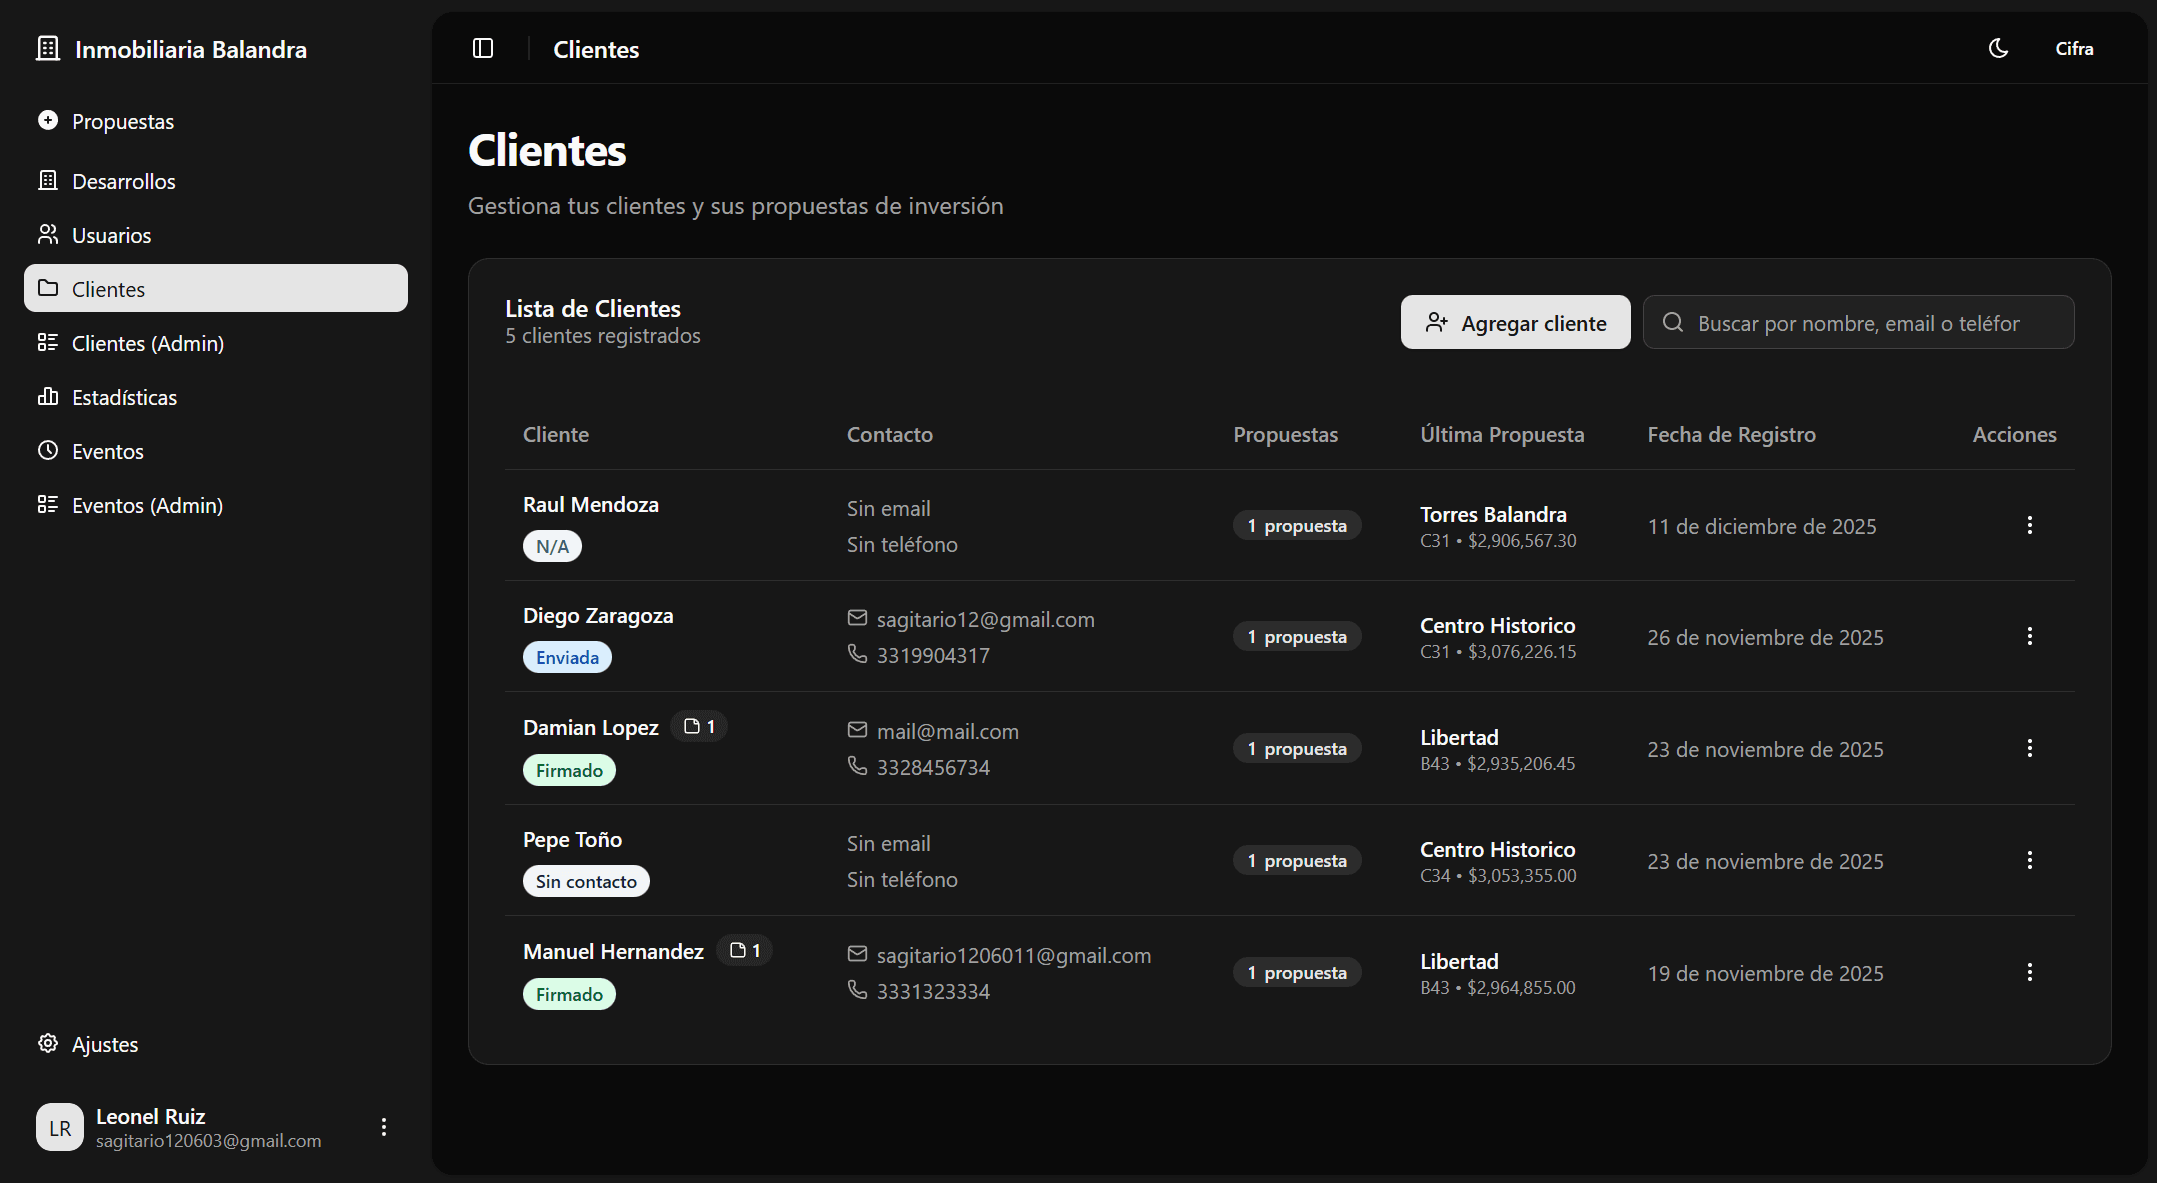2157x1183 pixels.
Task: Click the Cifra button in header
Action: pos(2074,49)
